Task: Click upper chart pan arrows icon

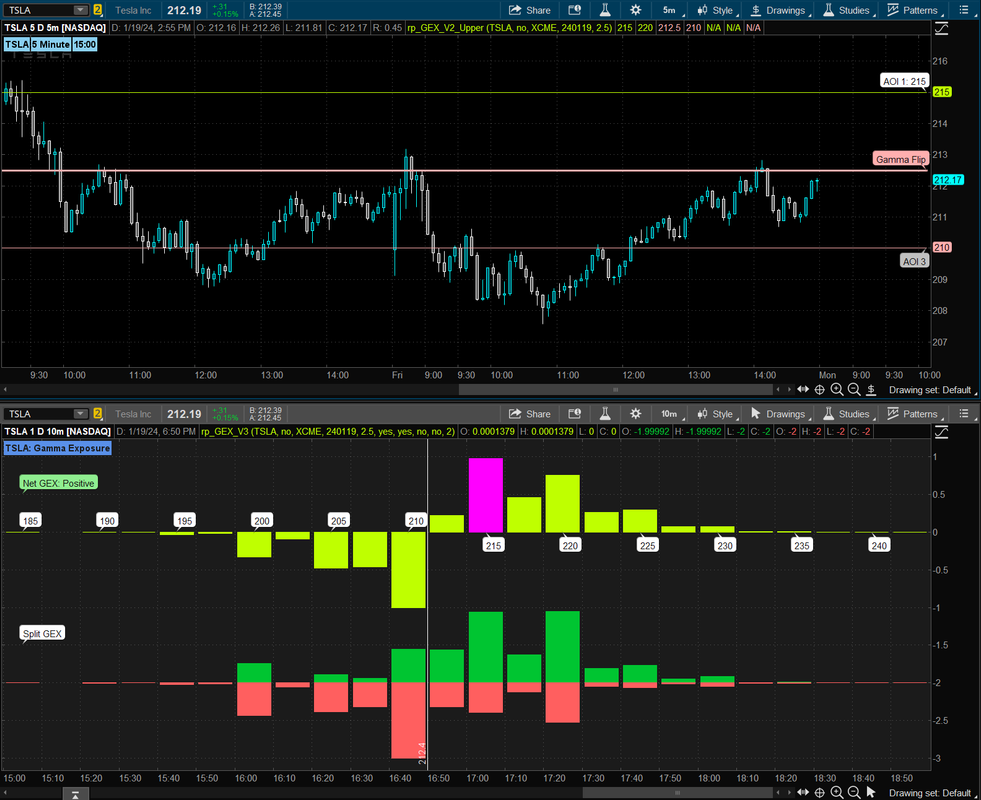Action: [803, 390]
